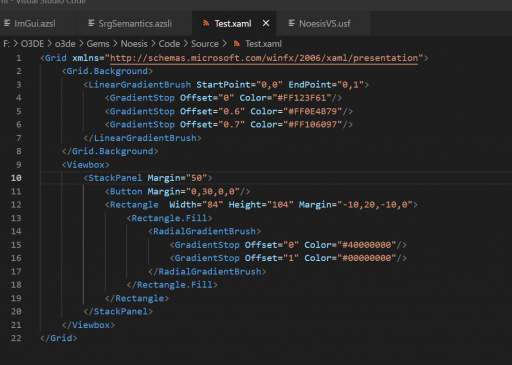Click the Offset value "0.7"
The height and width of the screenshot is (365, 512).
(x=231, y=125)
